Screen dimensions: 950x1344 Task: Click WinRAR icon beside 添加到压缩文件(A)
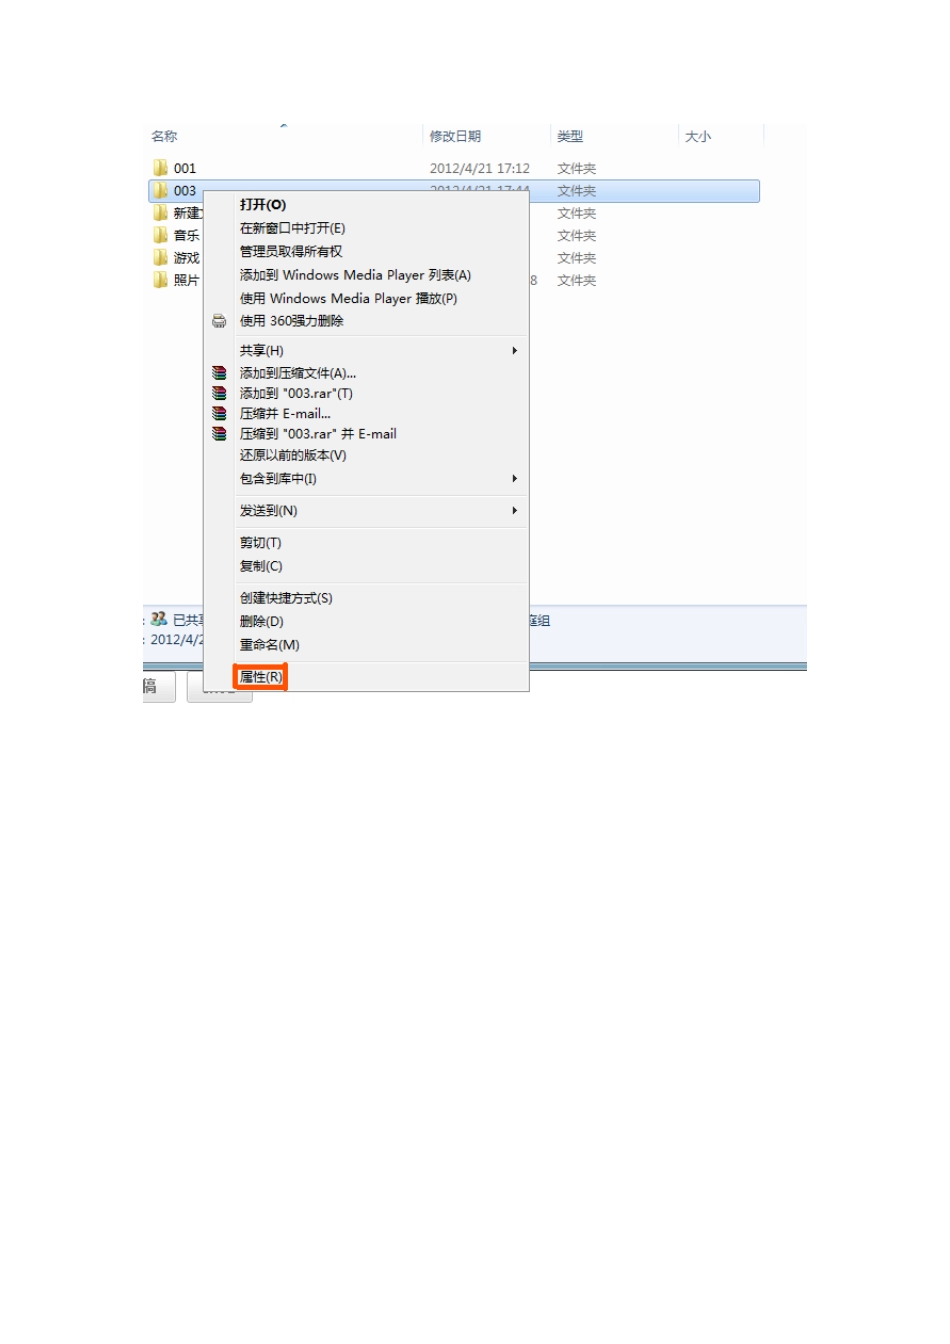tap(219, 373)
